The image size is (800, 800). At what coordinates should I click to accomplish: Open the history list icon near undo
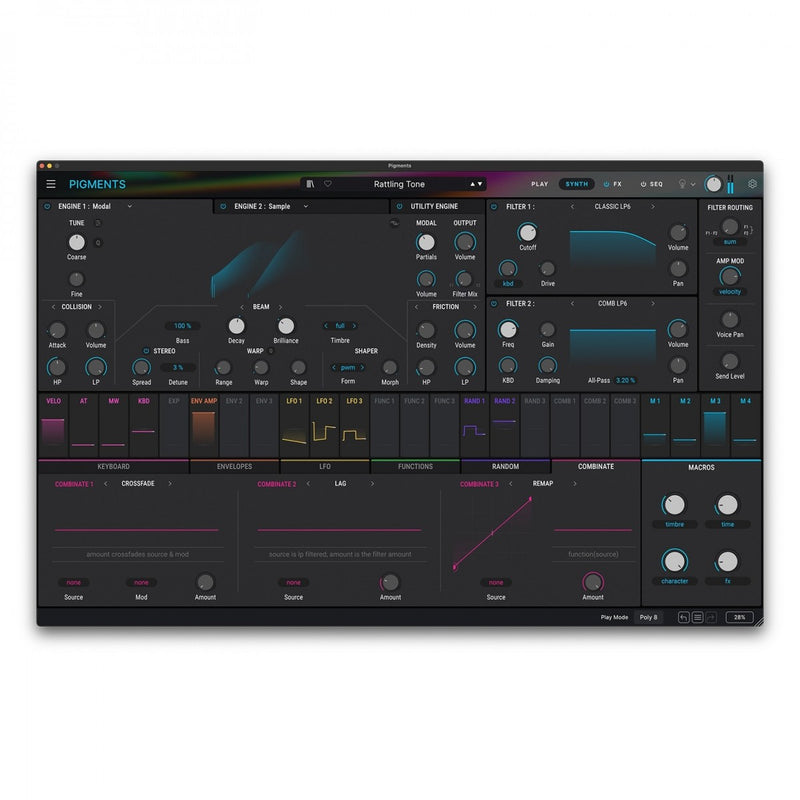point(698,617)
